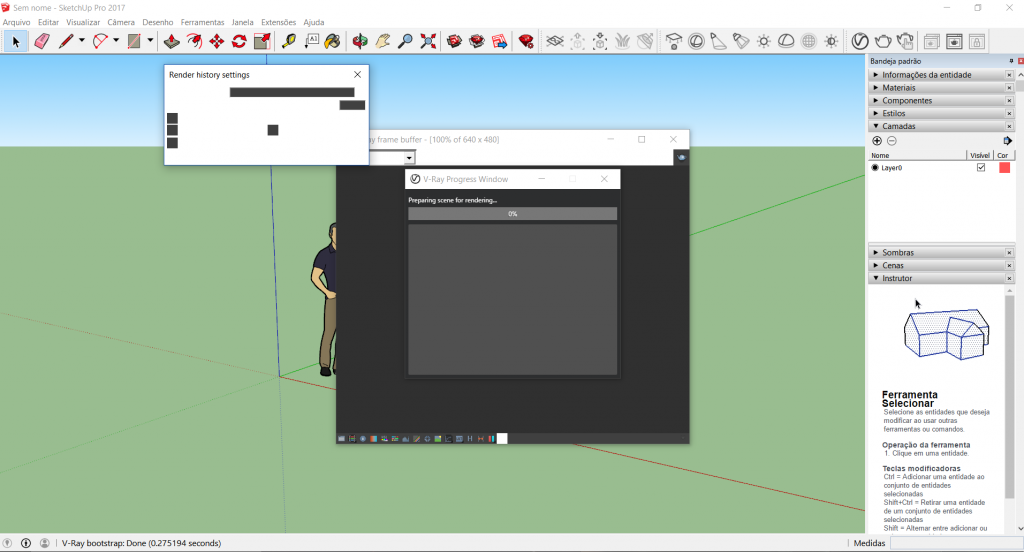Click the white swatch in frame buffer bottom bar
Image resolution: width=1024 pixels, height=552 pixels.
coord(502,439)
